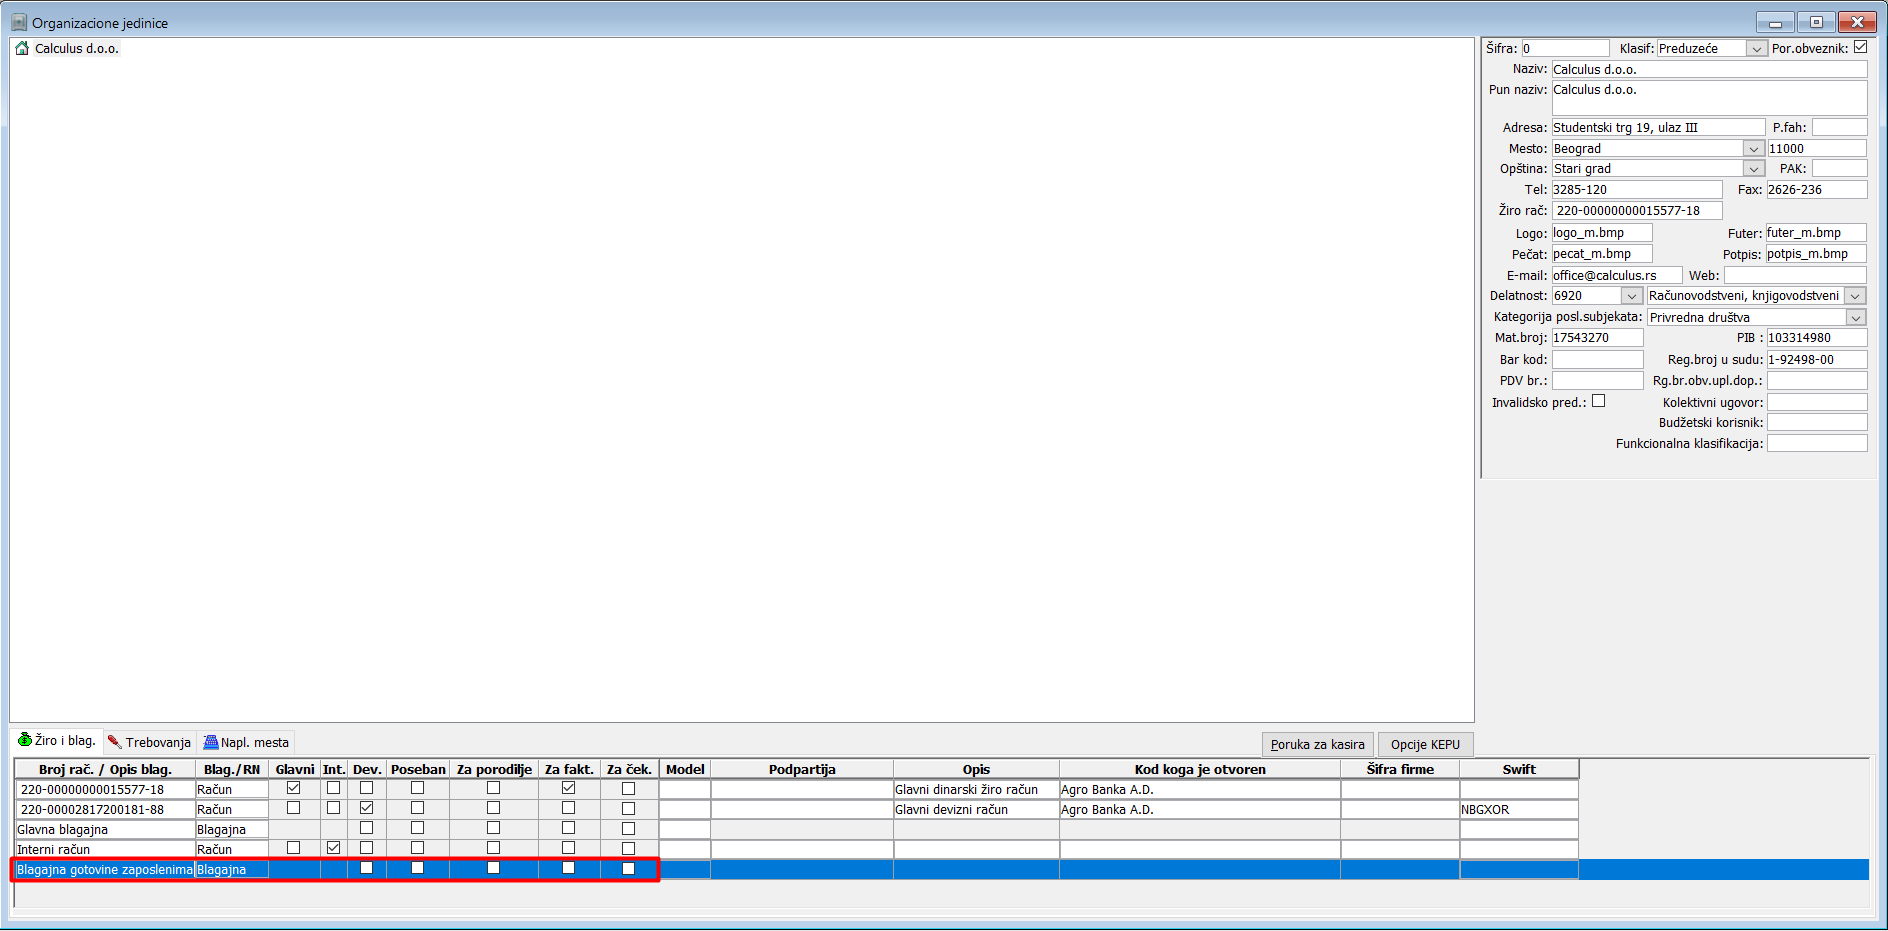The width and height of the screenshot is (1888, 931).
Task: Open the Računovodstveni, knjigovodstveni activity dropdown
Action: click(1855, 296)
